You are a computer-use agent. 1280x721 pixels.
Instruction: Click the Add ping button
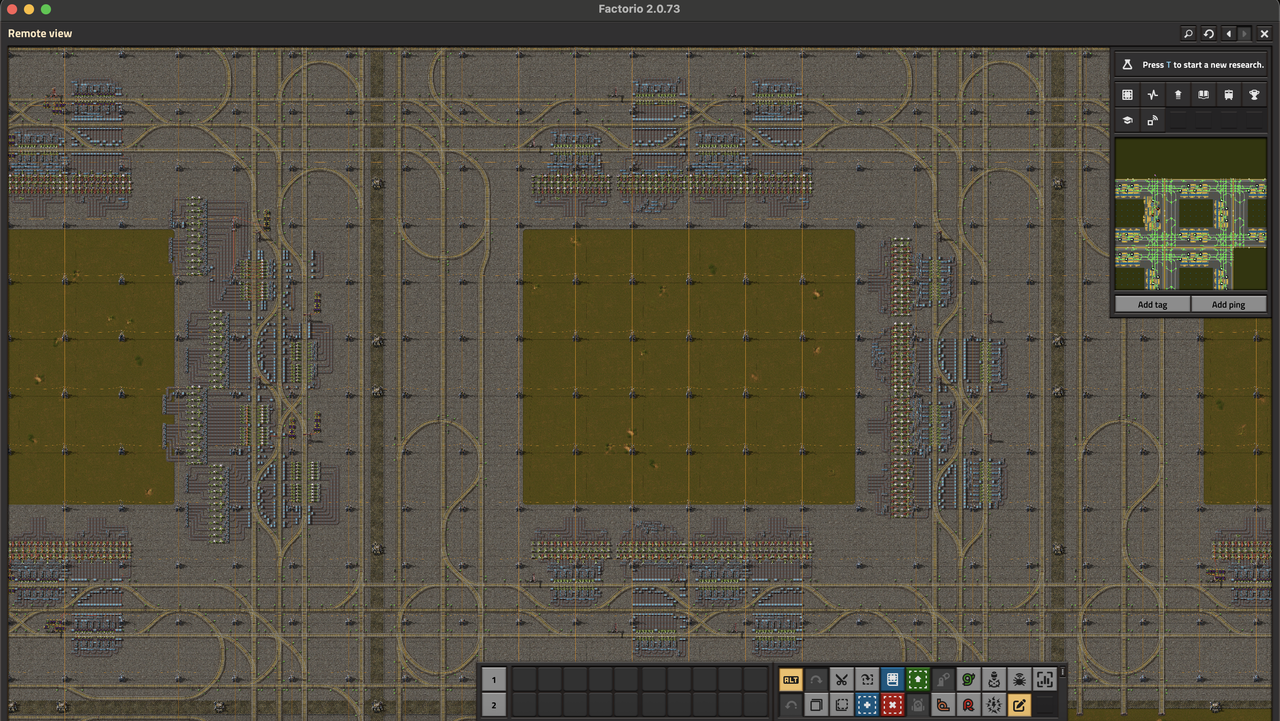point(1229,304)
